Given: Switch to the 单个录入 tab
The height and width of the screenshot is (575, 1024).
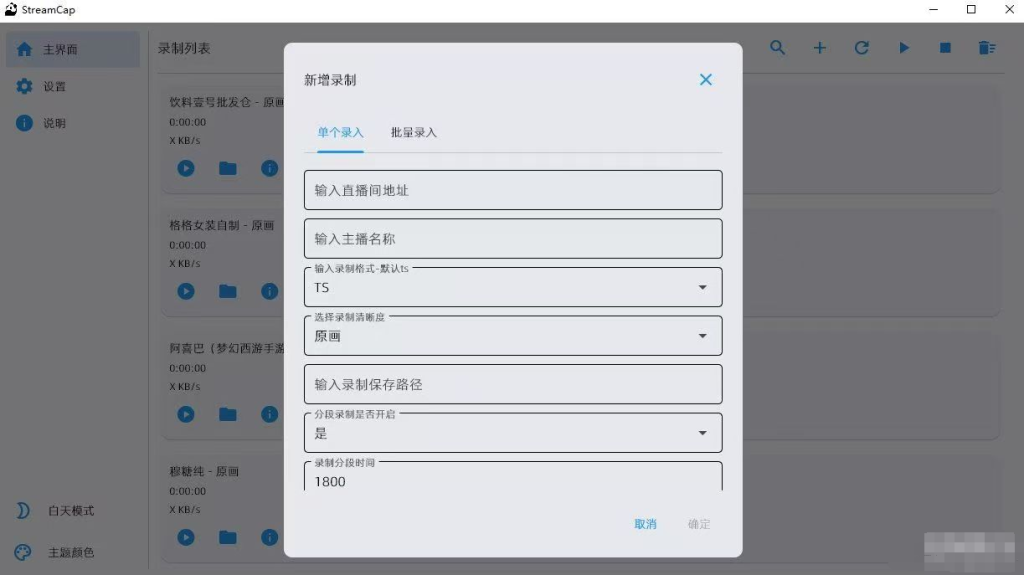Looking at the screenshot, I should pos(340,133).
